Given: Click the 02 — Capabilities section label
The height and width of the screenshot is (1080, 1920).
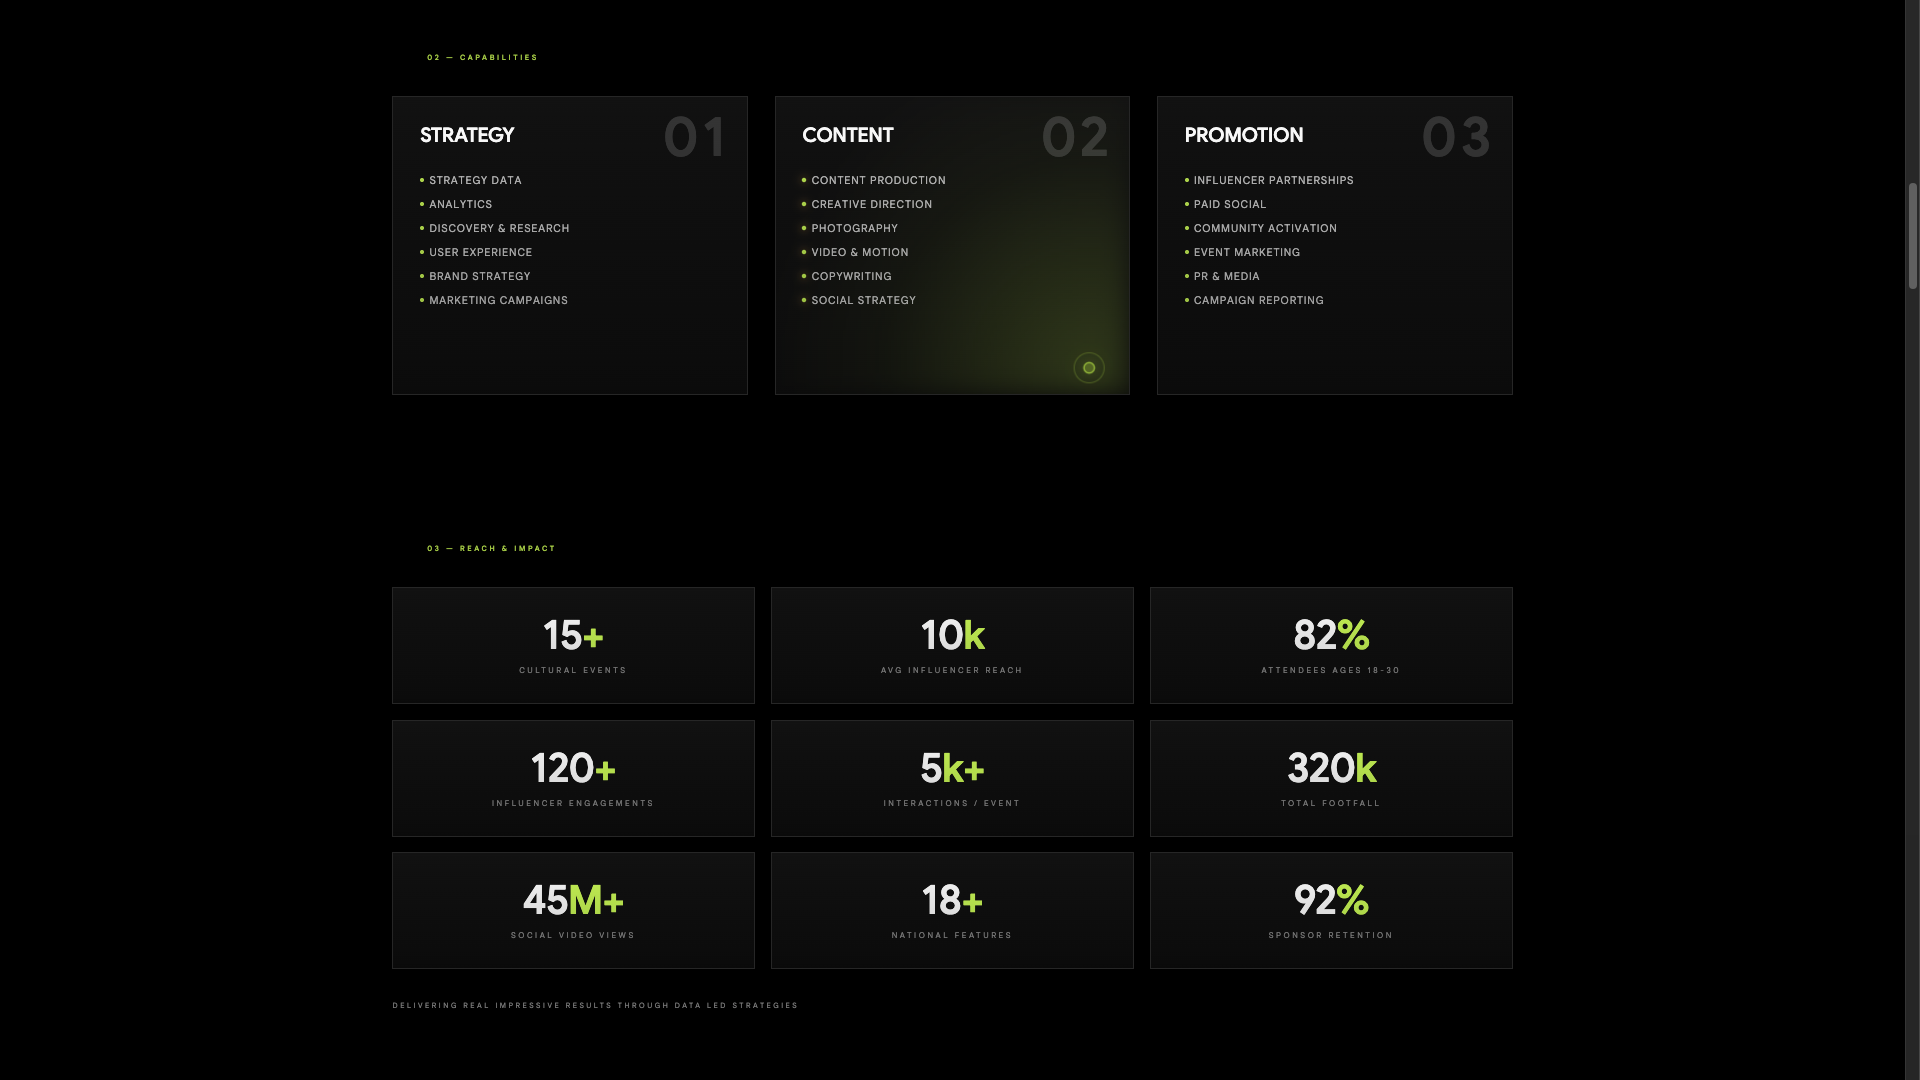Looking at the screenshot, I should point(482,57).
